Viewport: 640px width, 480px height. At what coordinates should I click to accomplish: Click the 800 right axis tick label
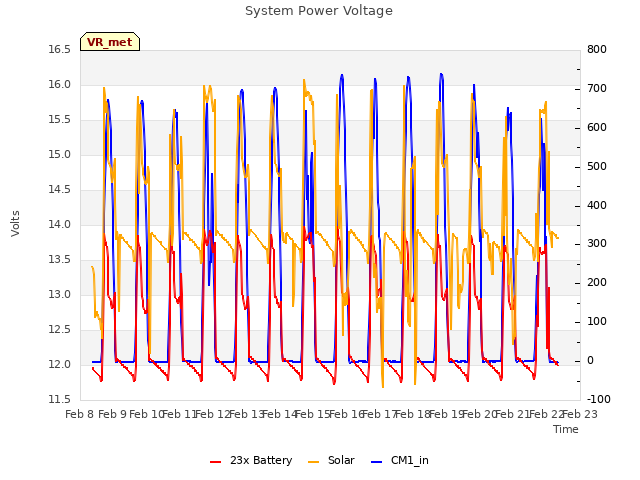click(597, 50)
